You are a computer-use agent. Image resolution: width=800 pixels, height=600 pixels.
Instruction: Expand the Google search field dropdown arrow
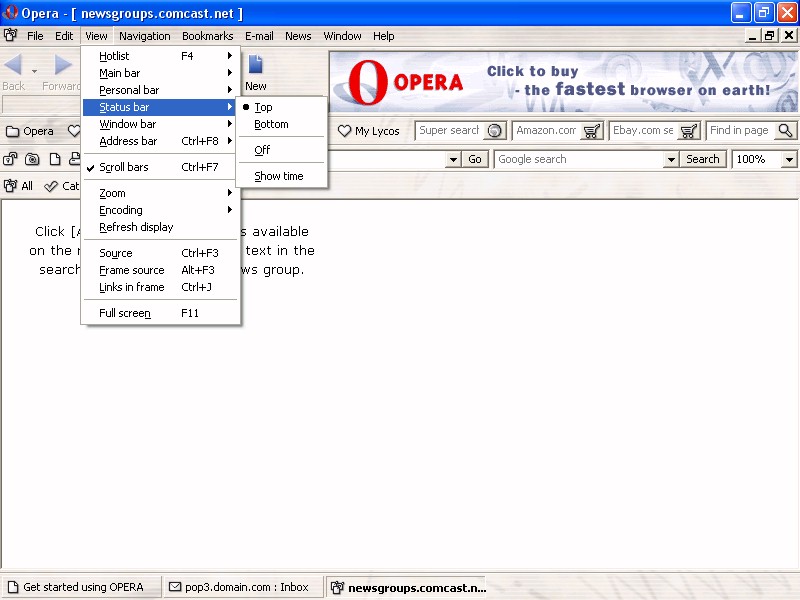point(671,160)
